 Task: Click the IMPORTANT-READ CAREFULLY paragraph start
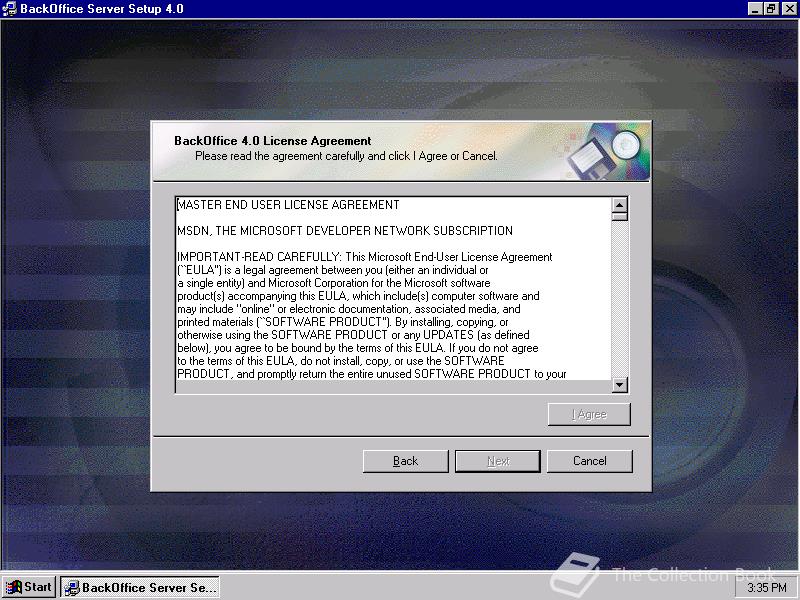point(364,257)
